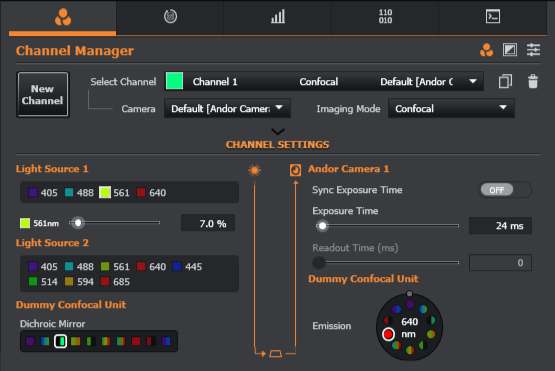Viewport: 555px width, 371px height.
Task: Open the histogram bar chart tab
Action: coord(278,17)
